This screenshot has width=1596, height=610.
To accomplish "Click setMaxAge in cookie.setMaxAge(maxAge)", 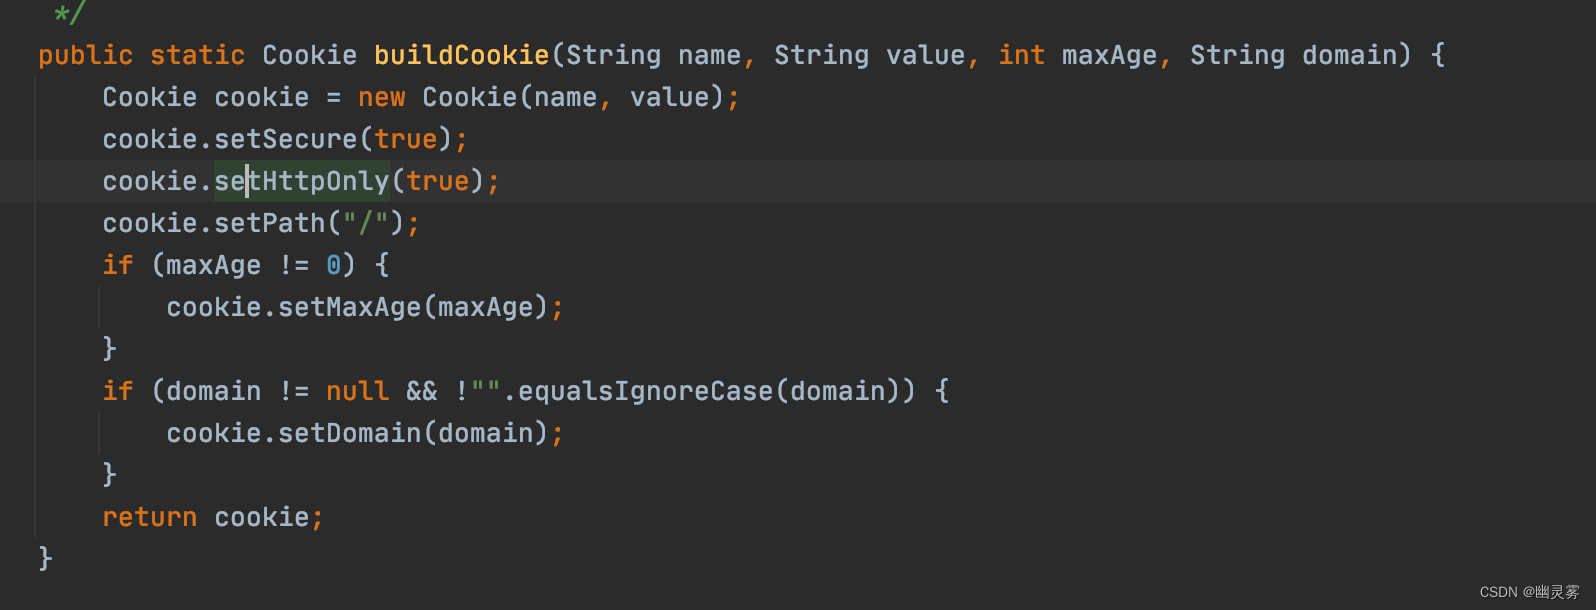I will pyautogui.click(x=350, y=307).
